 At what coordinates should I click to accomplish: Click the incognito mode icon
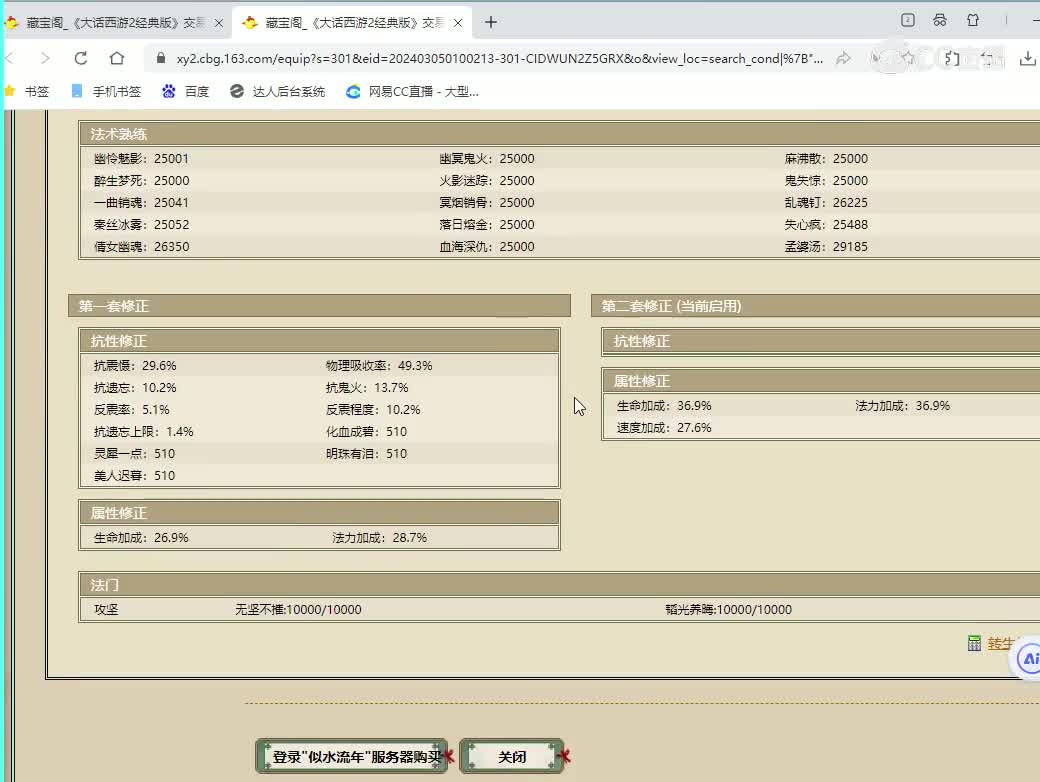(940, 20)
